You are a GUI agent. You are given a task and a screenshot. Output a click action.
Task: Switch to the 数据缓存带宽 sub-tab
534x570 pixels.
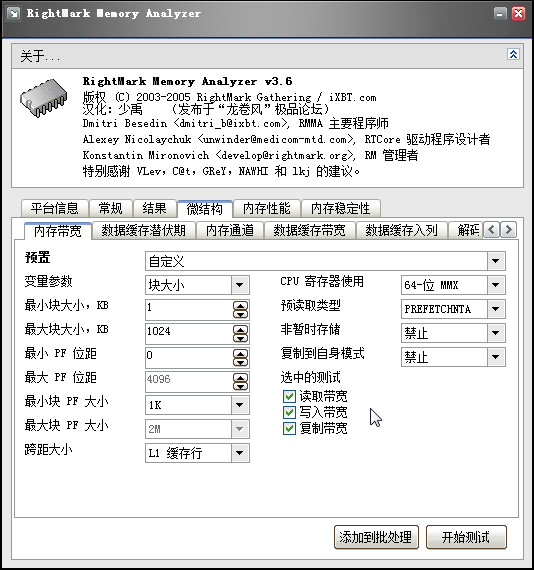coord(309,230)
